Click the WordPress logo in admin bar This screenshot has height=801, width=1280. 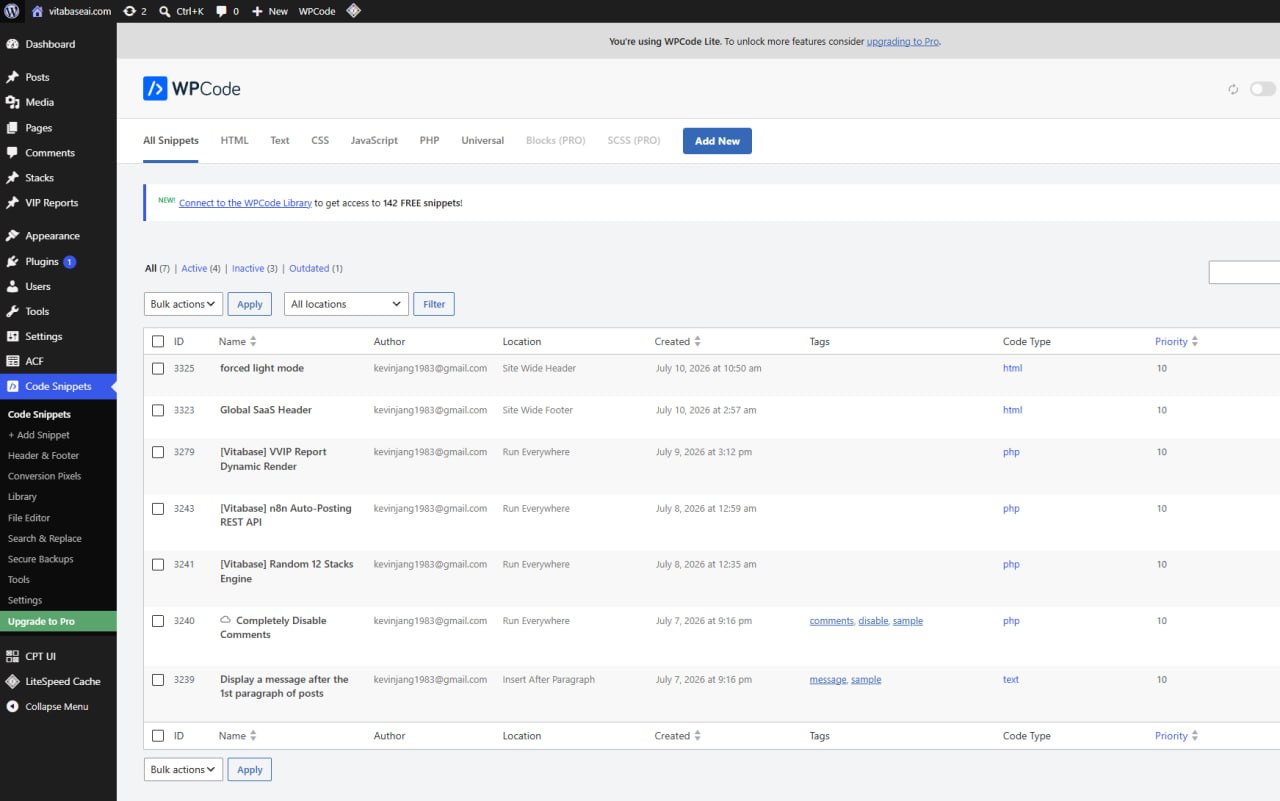(x=11, y=11)
